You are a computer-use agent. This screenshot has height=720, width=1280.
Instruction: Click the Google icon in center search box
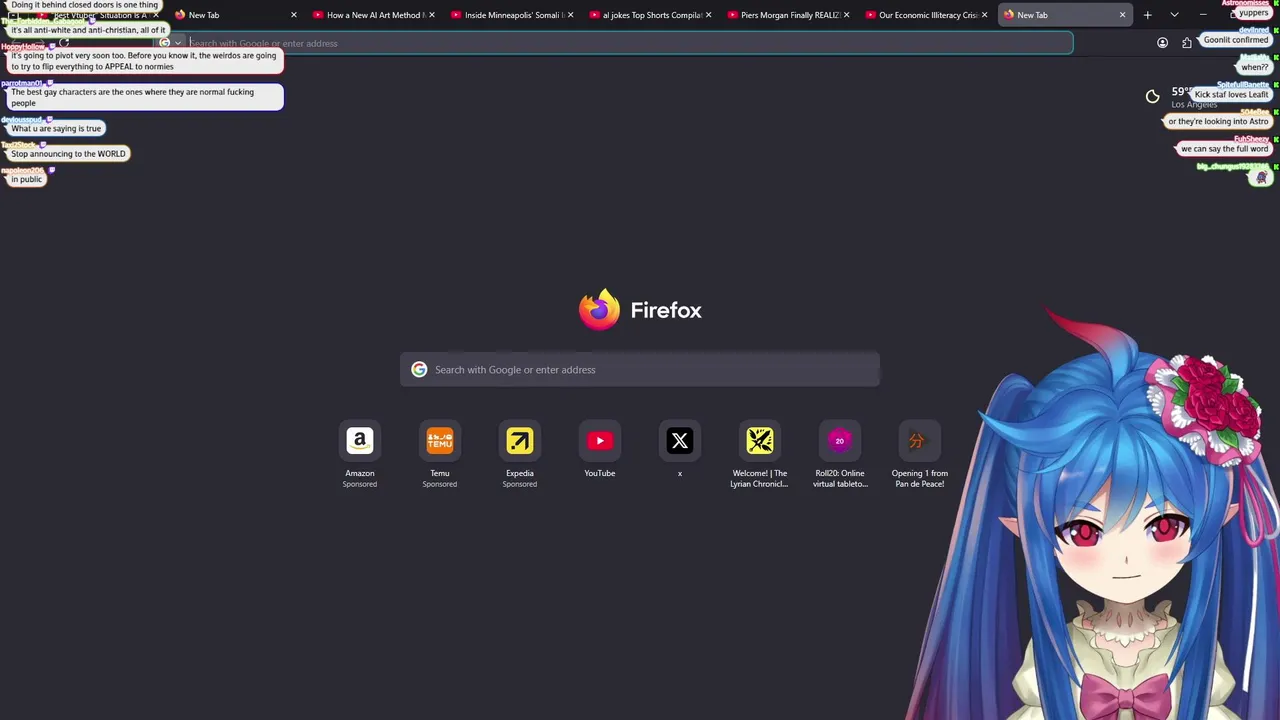419,370
